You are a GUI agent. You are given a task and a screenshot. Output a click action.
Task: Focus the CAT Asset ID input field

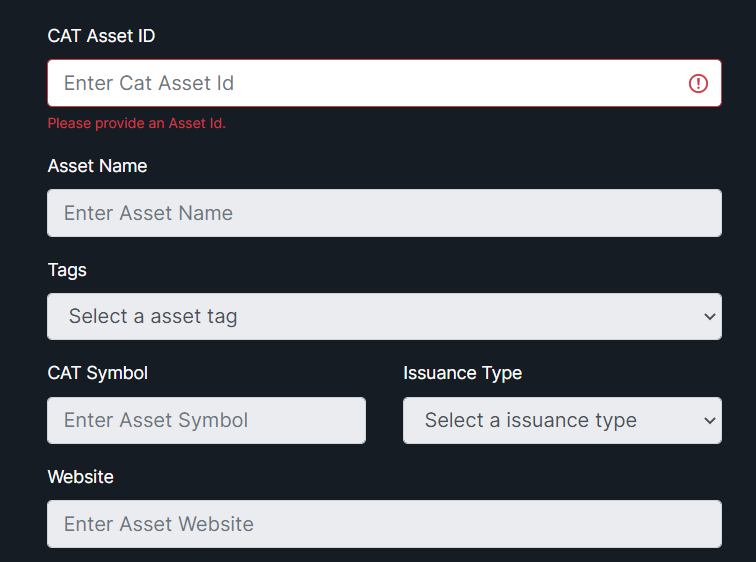[384, 83]
